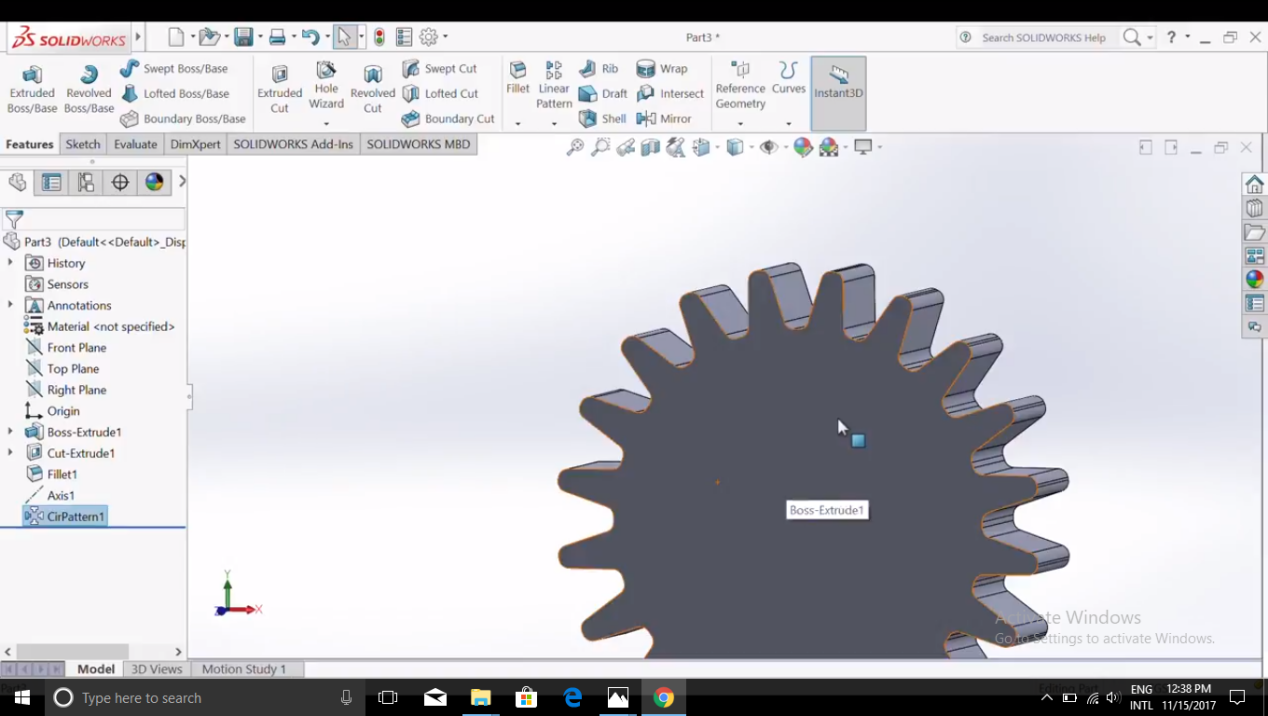Select the Revolved Boss/Base tool

(89, 89)
